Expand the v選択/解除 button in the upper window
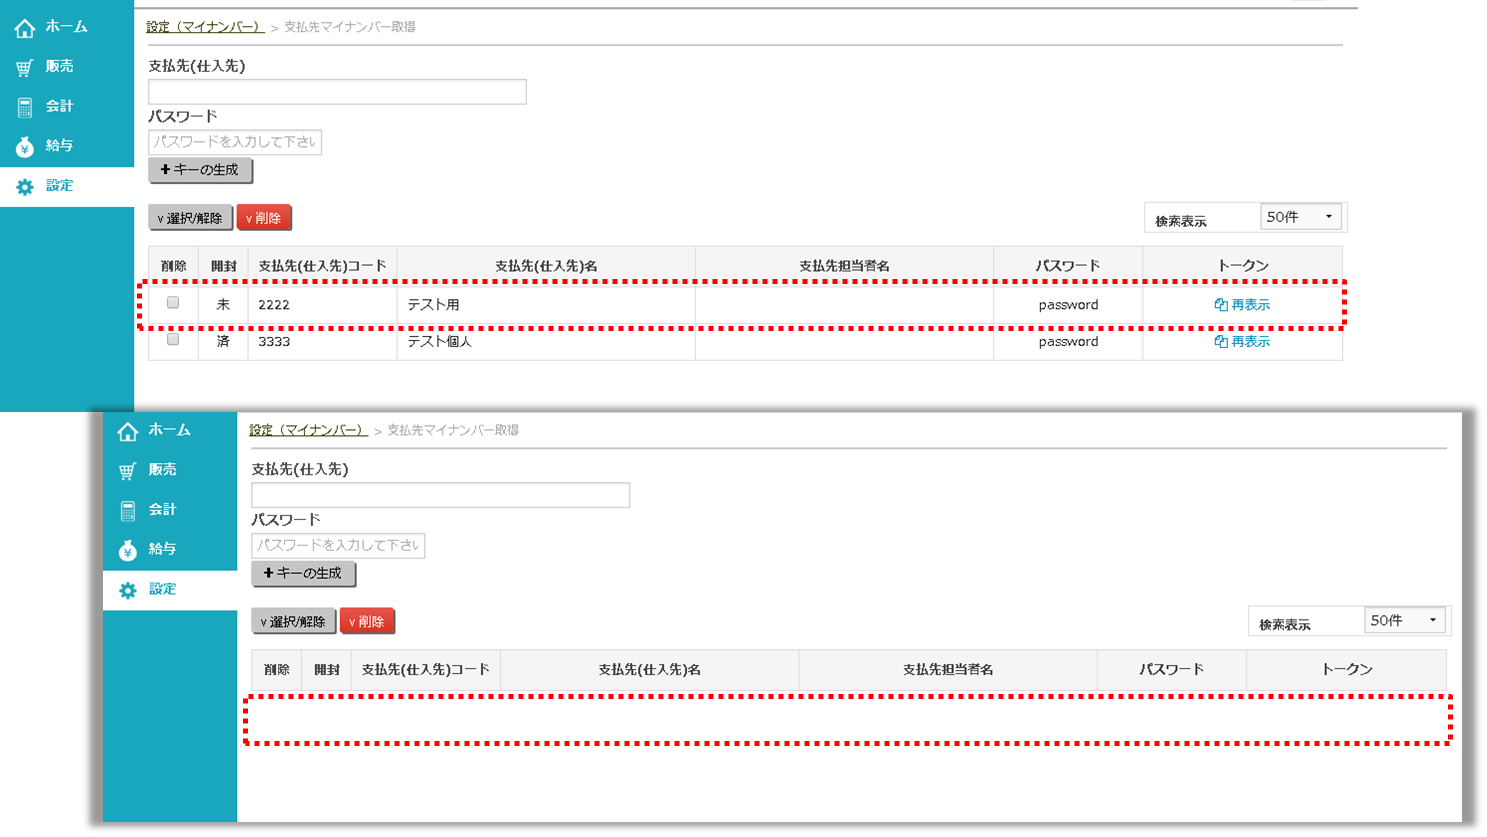Viewport: 1487px width, 837px height. coord(190,218)
